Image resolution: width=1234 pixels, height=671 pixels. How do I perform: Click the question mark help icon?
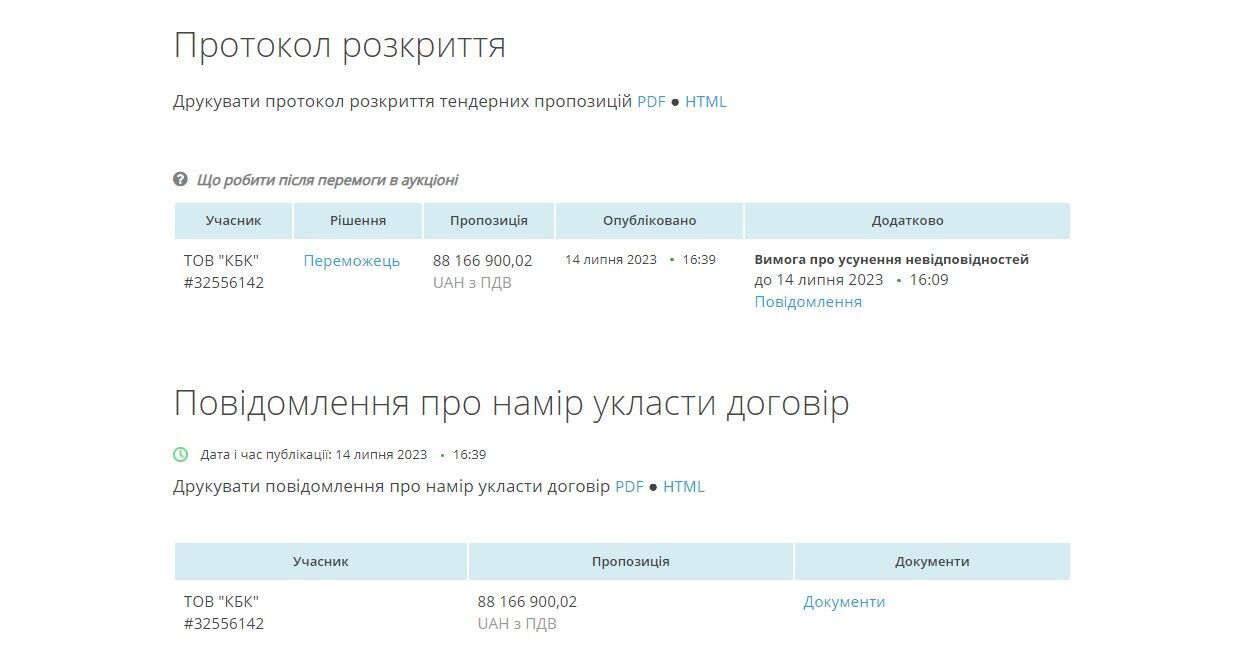point(178,179)
